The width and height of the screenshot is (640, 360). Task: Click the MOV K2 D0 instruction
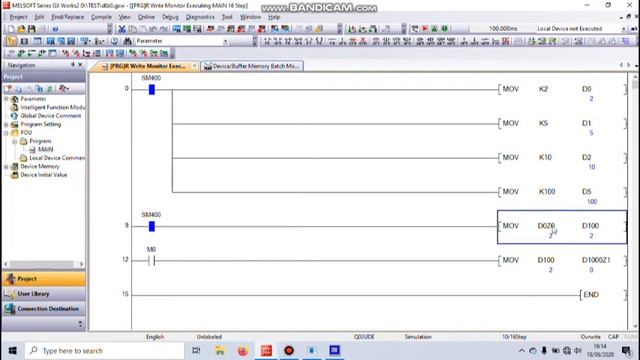[x=562, y=89]
